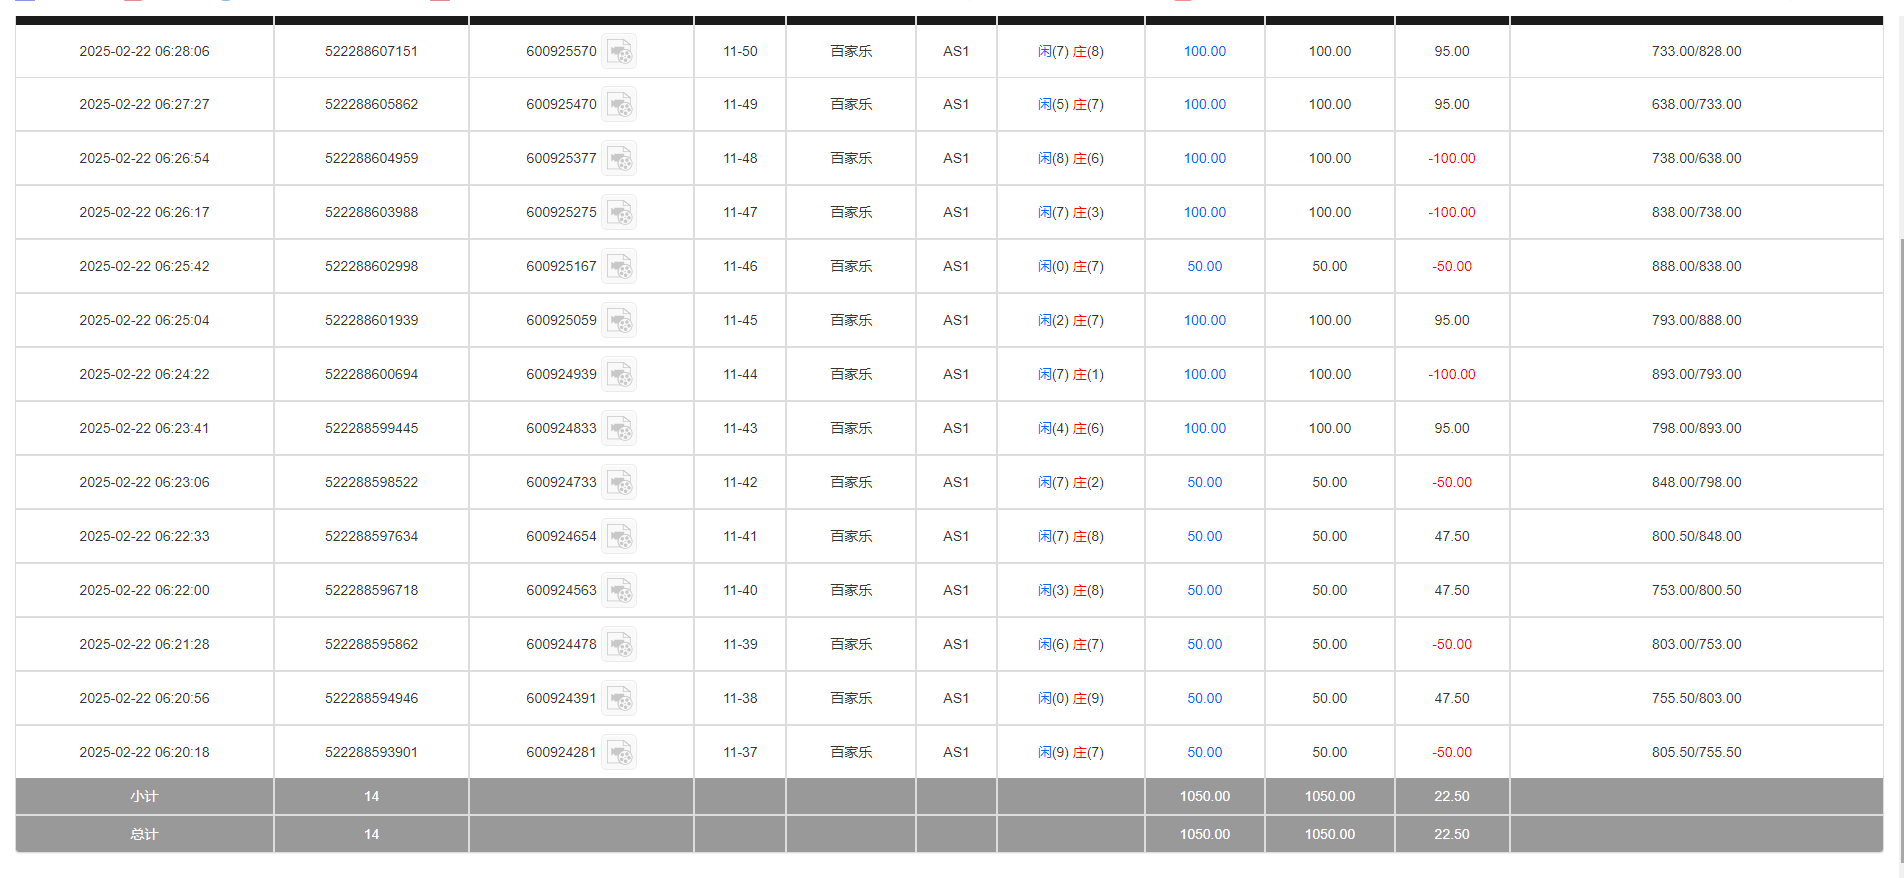Open replay icon next to 600925059
The height and width of the screenshot is (878, 1904).
coord(620,321)
